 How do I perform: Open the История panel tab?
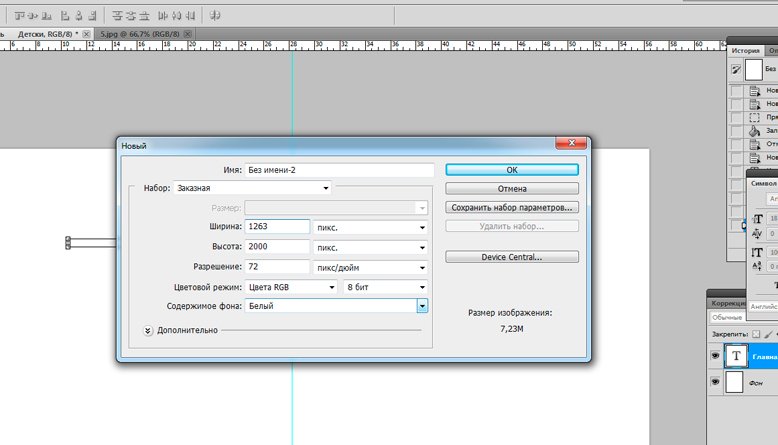[x=745, y=51]
